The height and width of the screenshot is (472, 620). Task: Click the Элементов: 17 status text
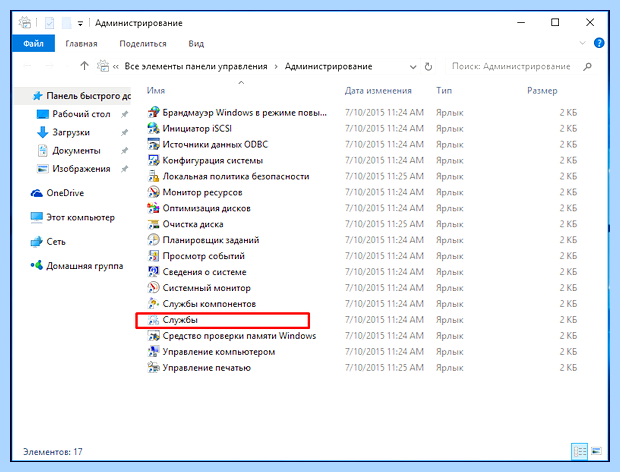(x=53, y=451)
